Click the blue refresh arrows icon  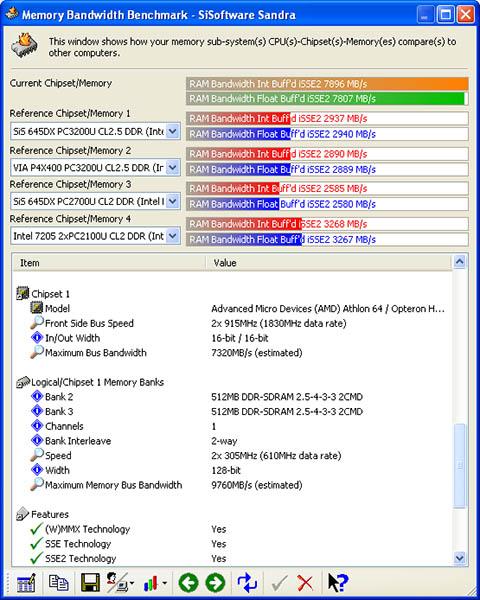point(247,583)
